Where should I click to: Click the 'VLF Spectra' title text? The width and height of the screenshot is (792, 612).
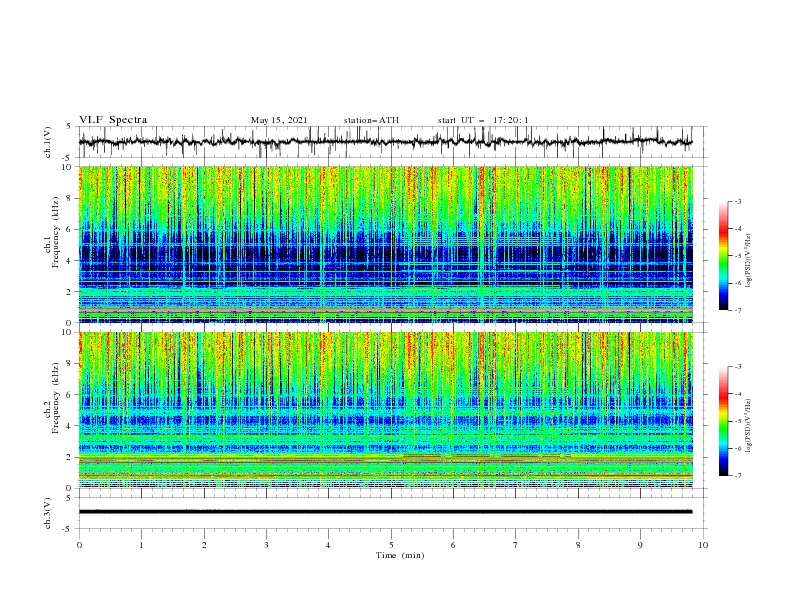click(x=113, y=120)
